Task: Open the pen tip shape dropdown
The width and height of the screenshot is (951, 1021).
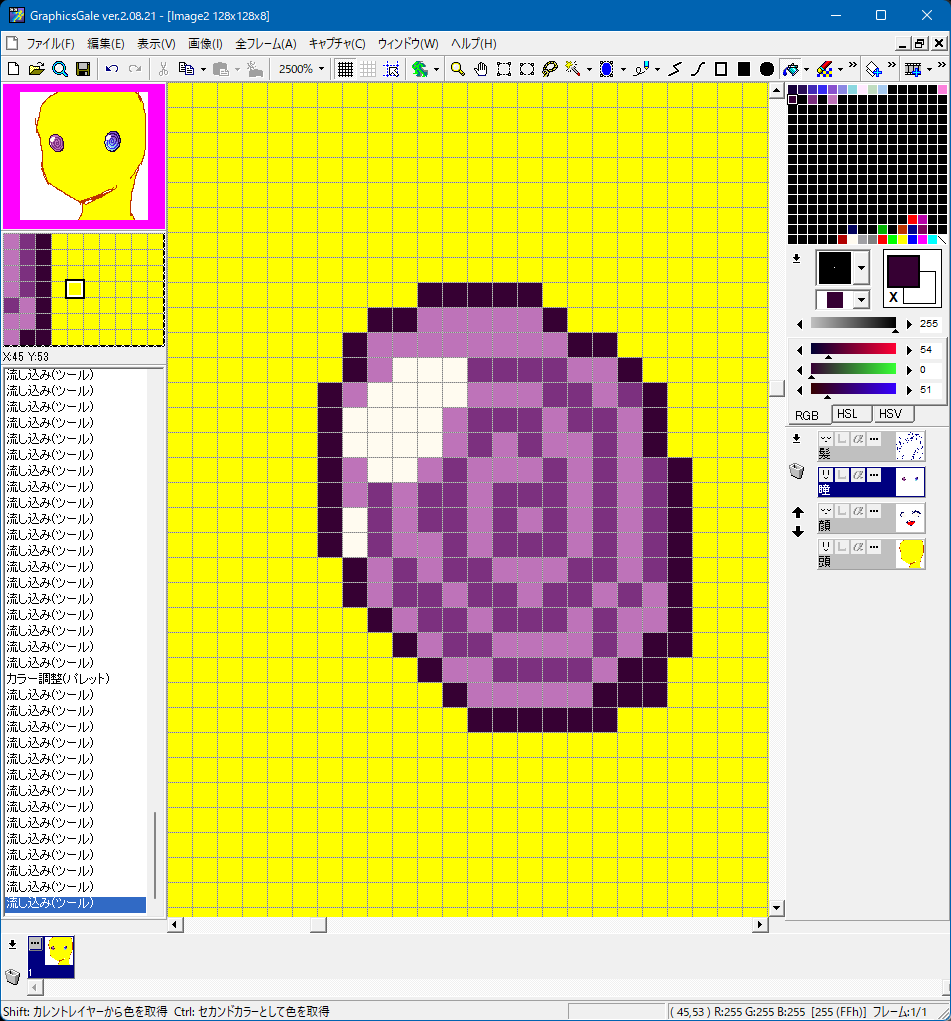Action: [x=862, y=268]
